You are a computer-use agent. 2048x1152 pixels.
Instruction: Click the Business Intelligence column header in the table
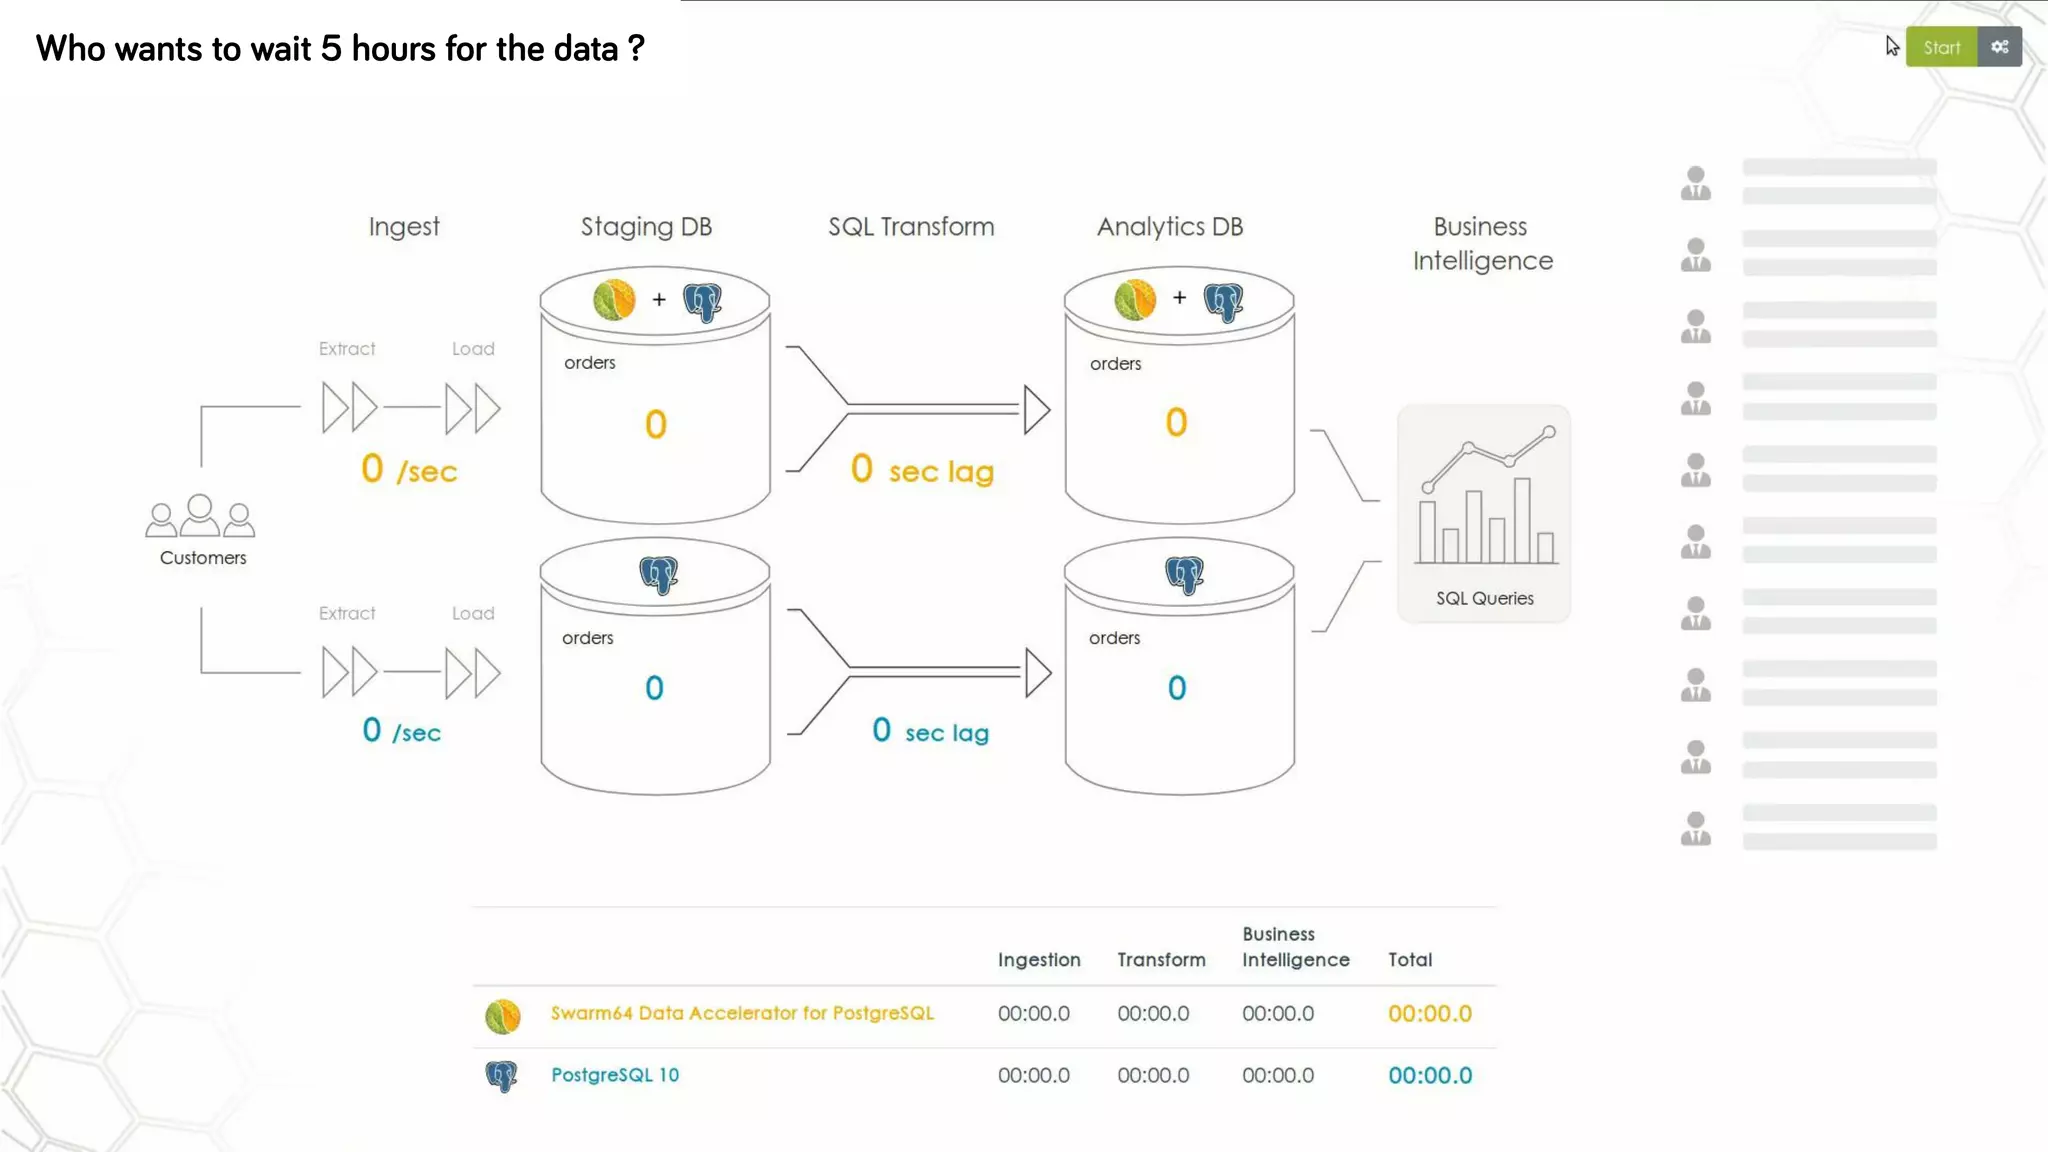1295,947
